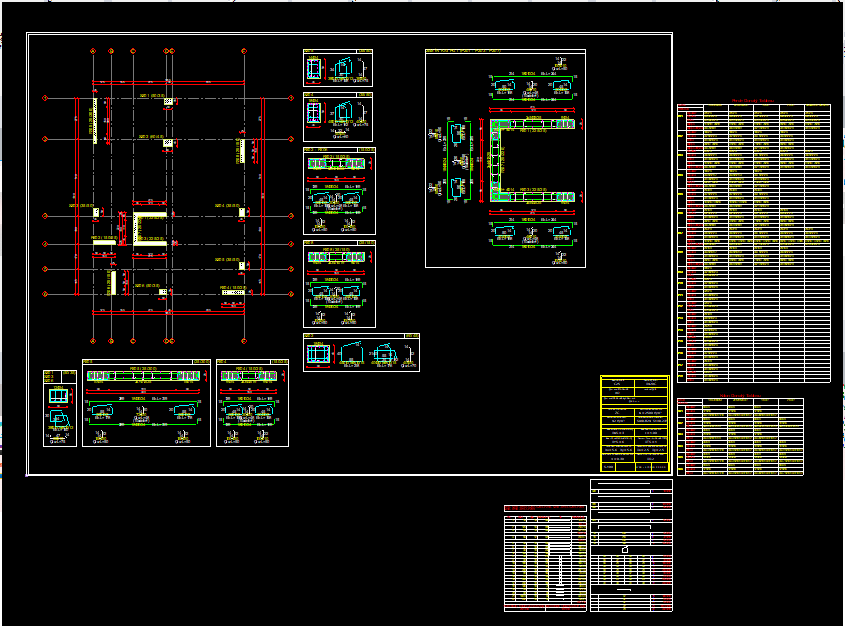The height and width of the screenshot is (628, 845).
Task: Select the white title block under the sheet
Action: (x=631, y=545)
